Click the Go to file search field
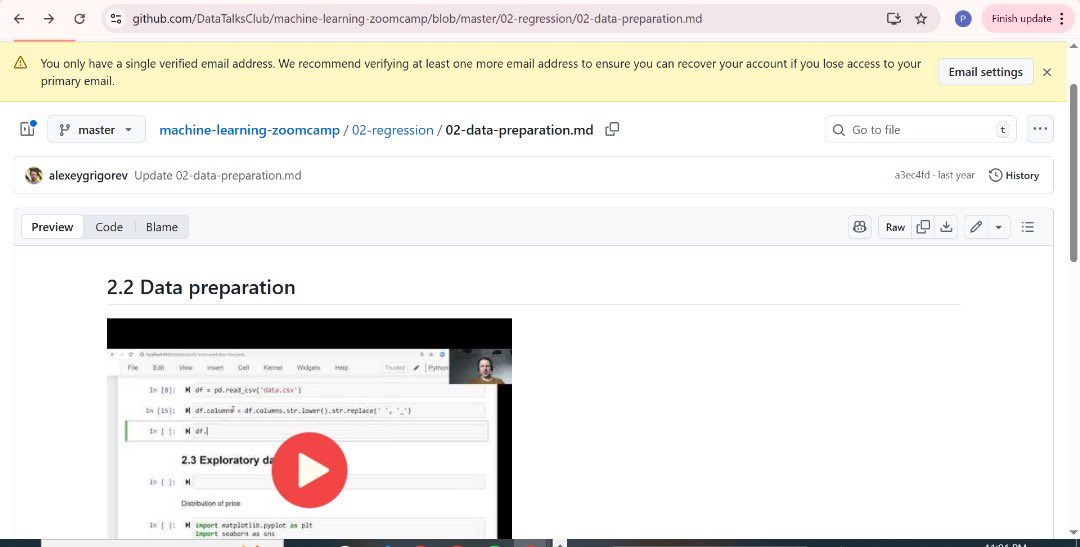 [920, 130]
